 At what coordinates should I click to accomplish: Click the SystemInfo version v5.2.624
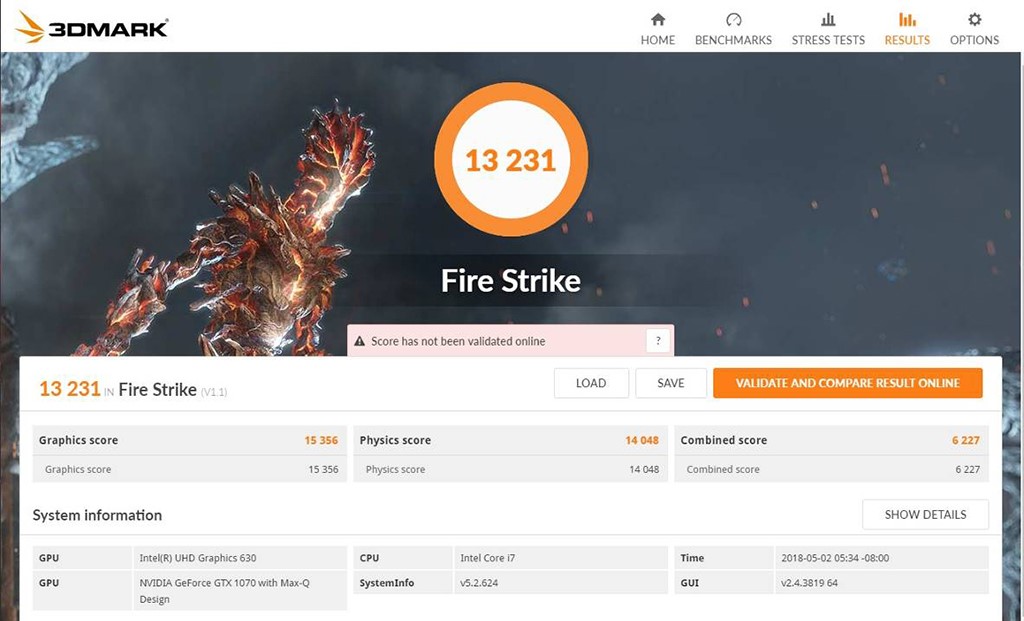[x=479, y=582]
